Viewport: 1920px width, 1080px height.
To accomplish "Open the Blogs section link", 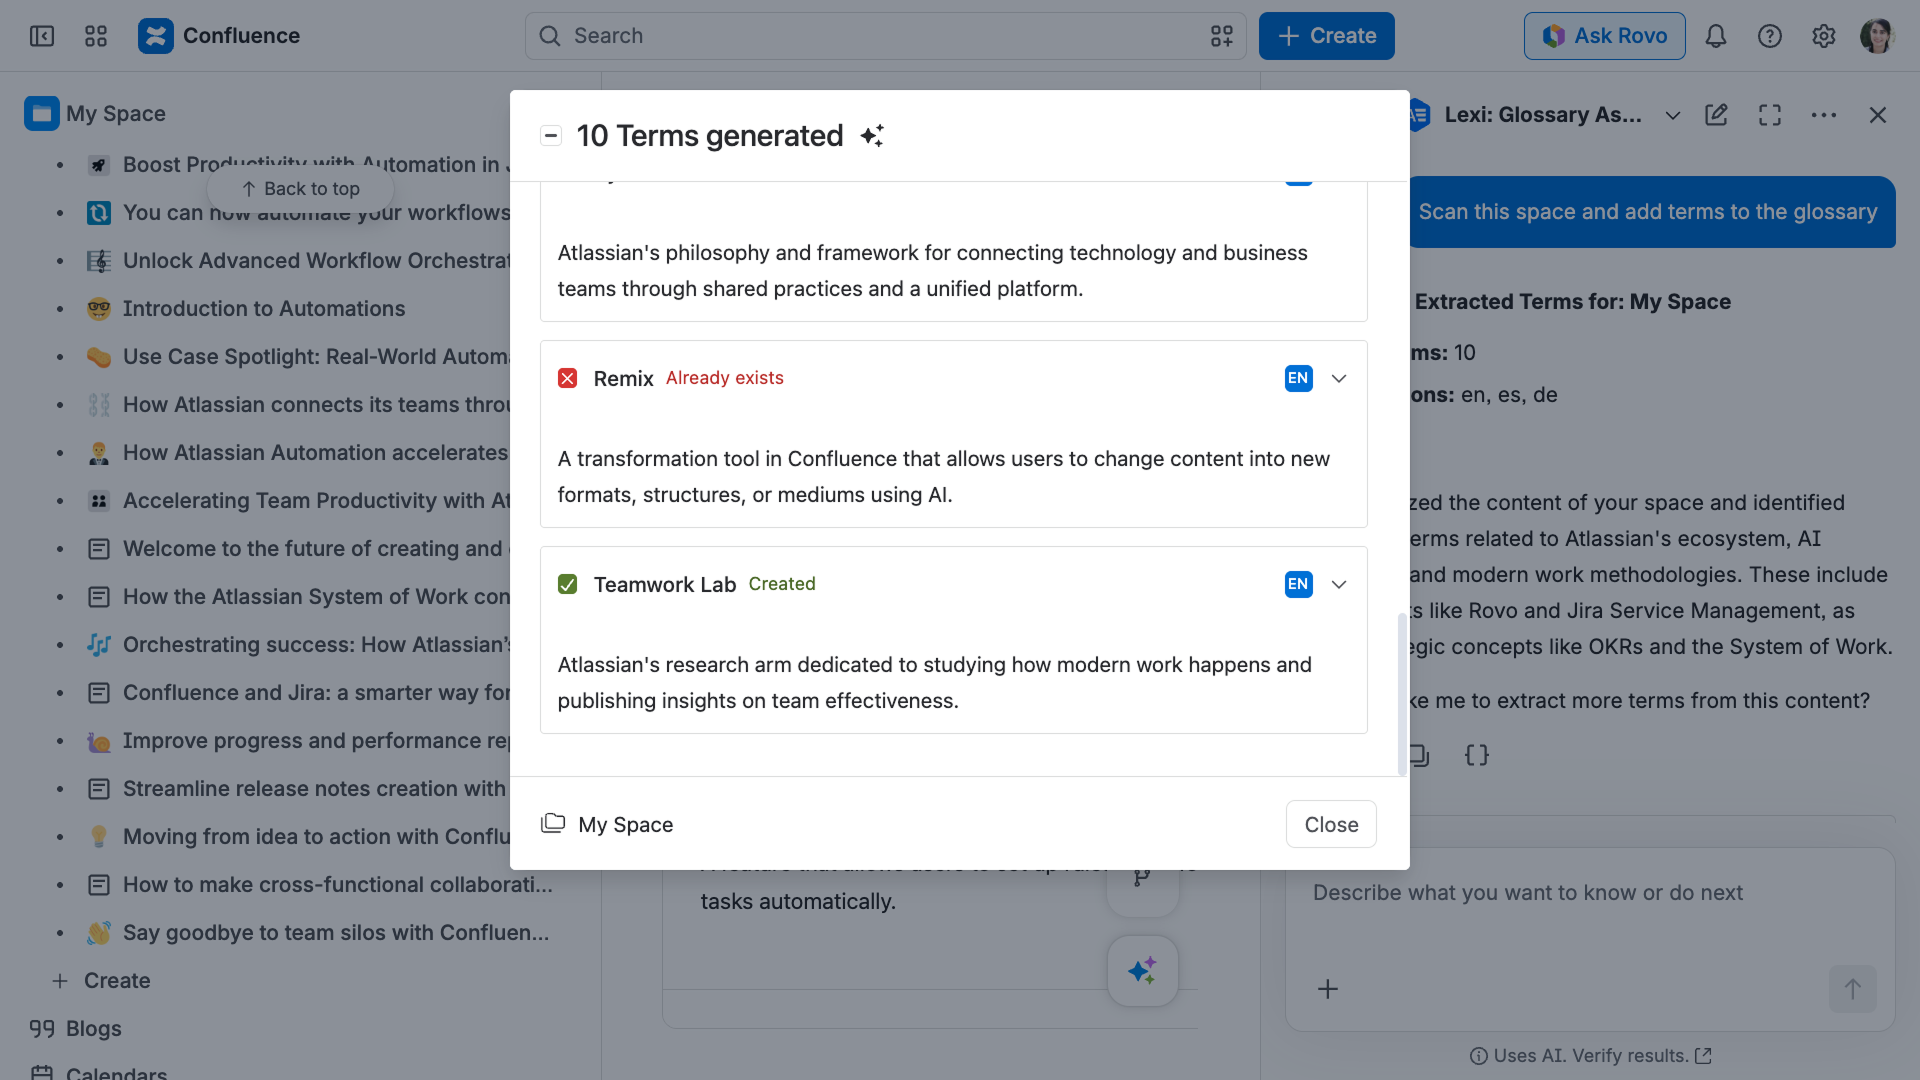I will [94, 1029].
